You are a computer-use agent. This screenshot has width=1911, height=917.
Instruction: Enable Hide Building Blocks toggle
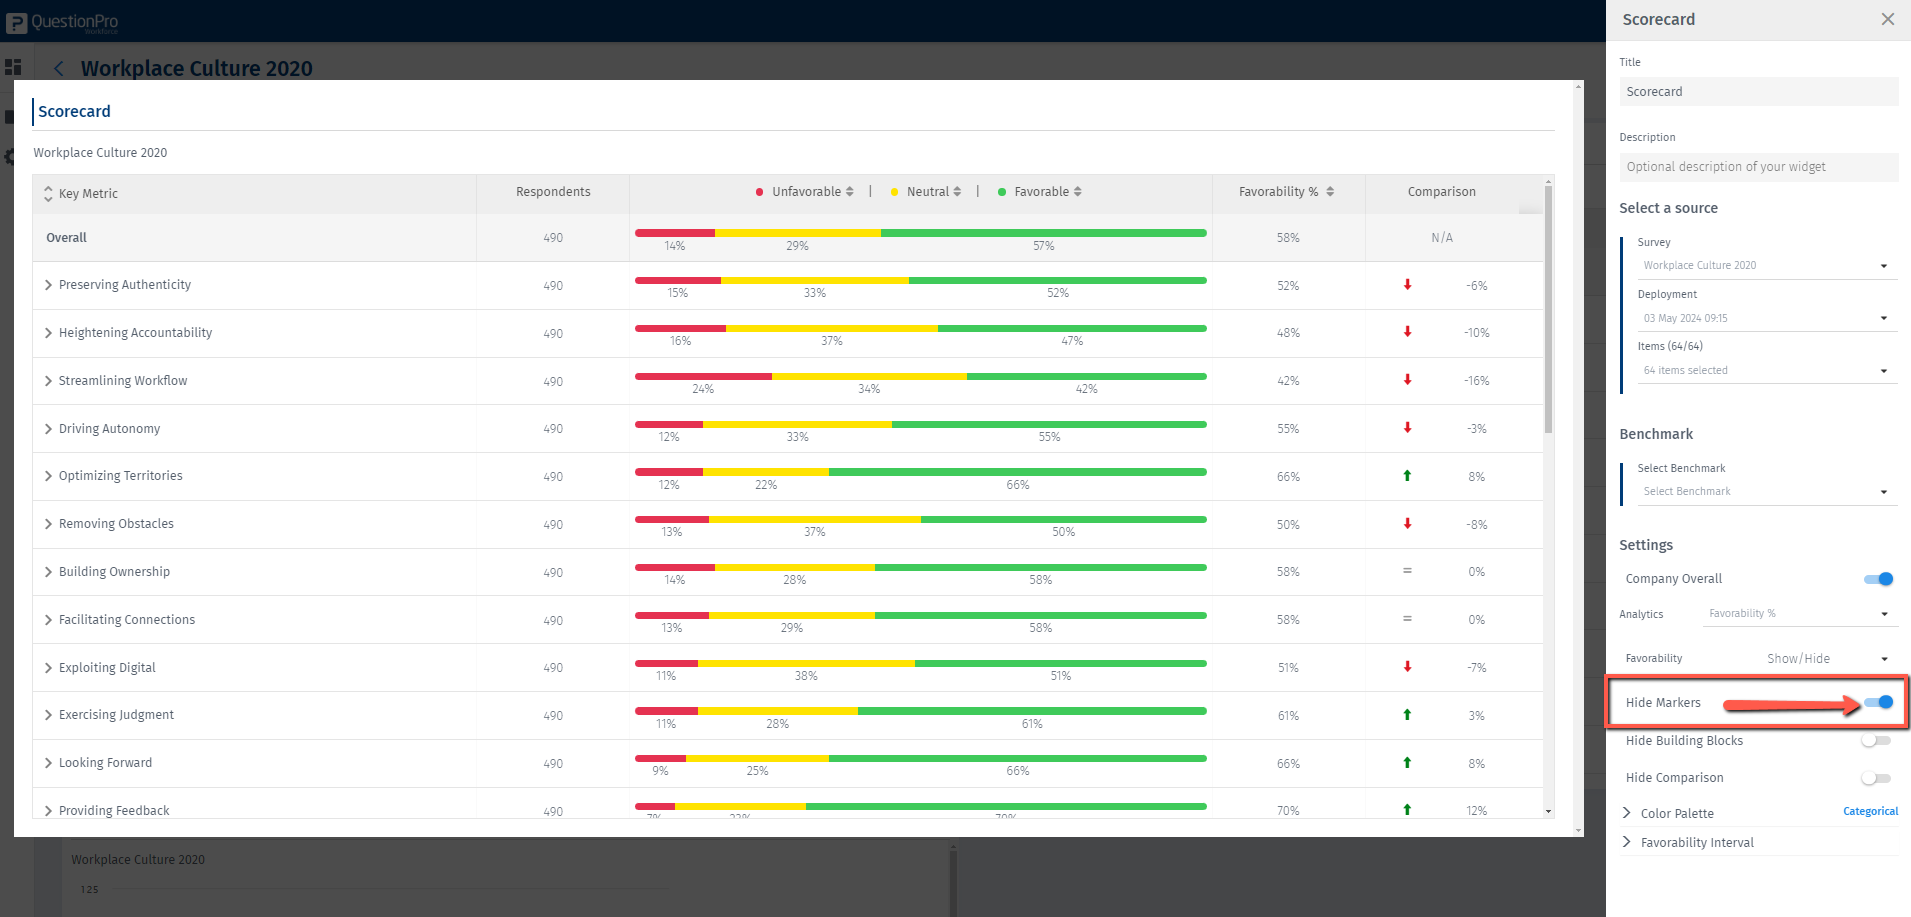click(1876, 741)
